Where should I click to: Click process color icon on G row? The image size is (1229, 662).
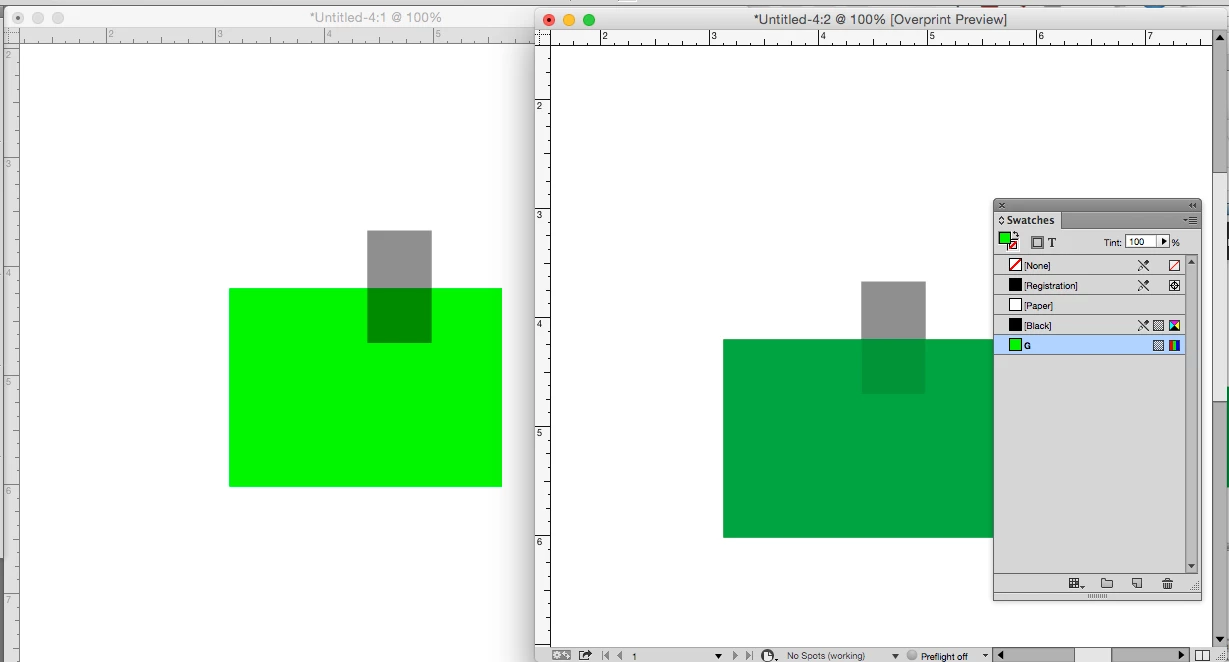[x=1158, y=345]
